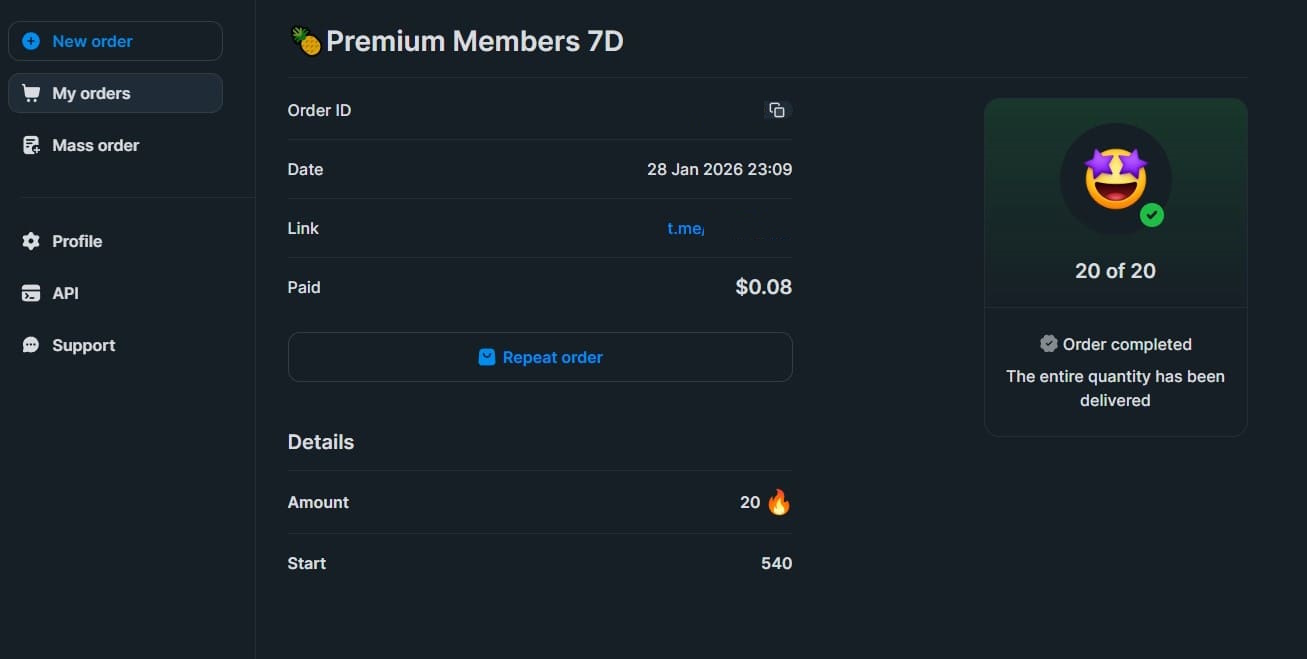This screenshot has width=1307, height=659.
Task: Click the plus icon beside New order
Action: click(x=31, y=41)
